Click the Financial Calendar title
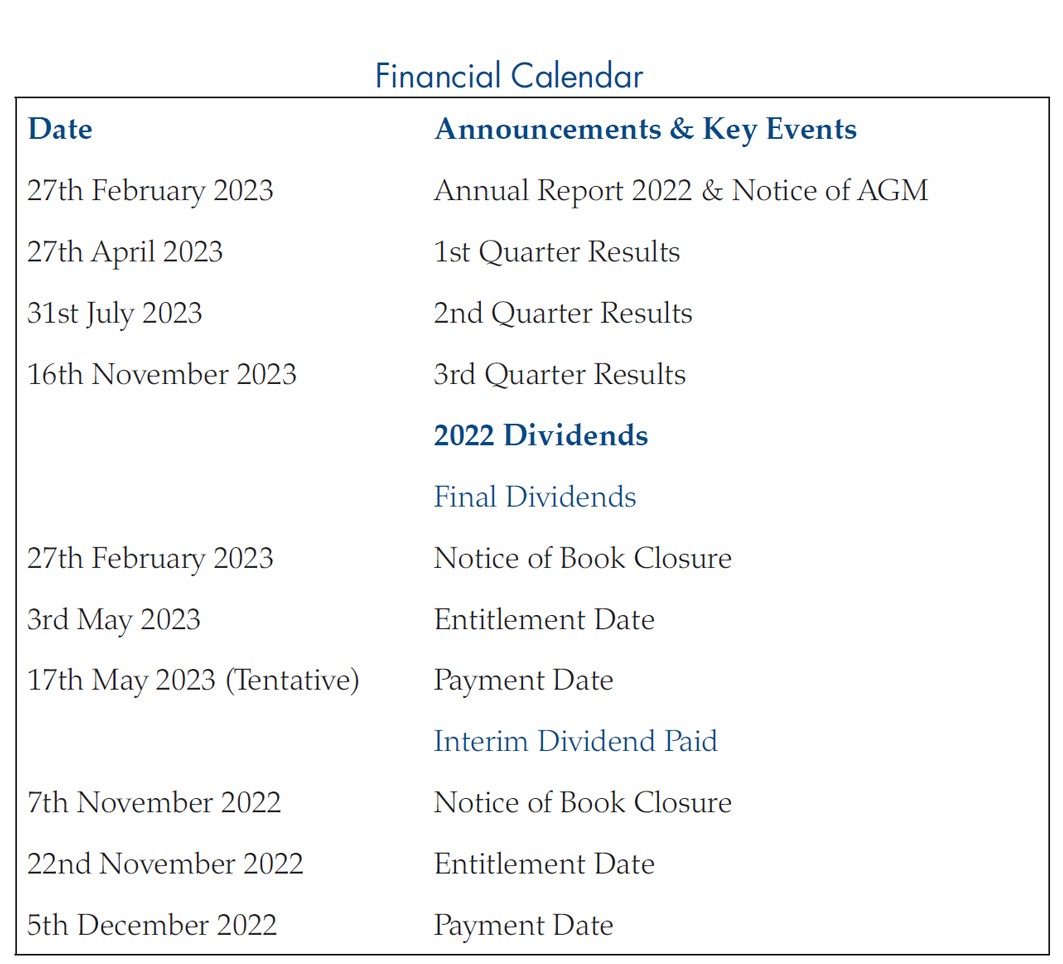Screen dimensions: 1063x964 click(x=509, y=75)
